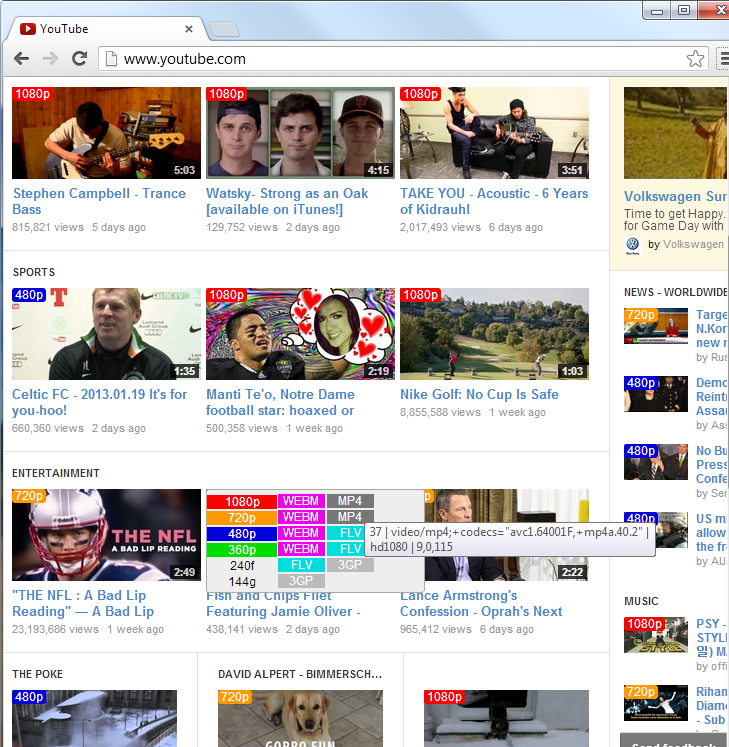Open Volkswagen ad title link
Screen dimensions: 729x747
click(x=676, y=196)
